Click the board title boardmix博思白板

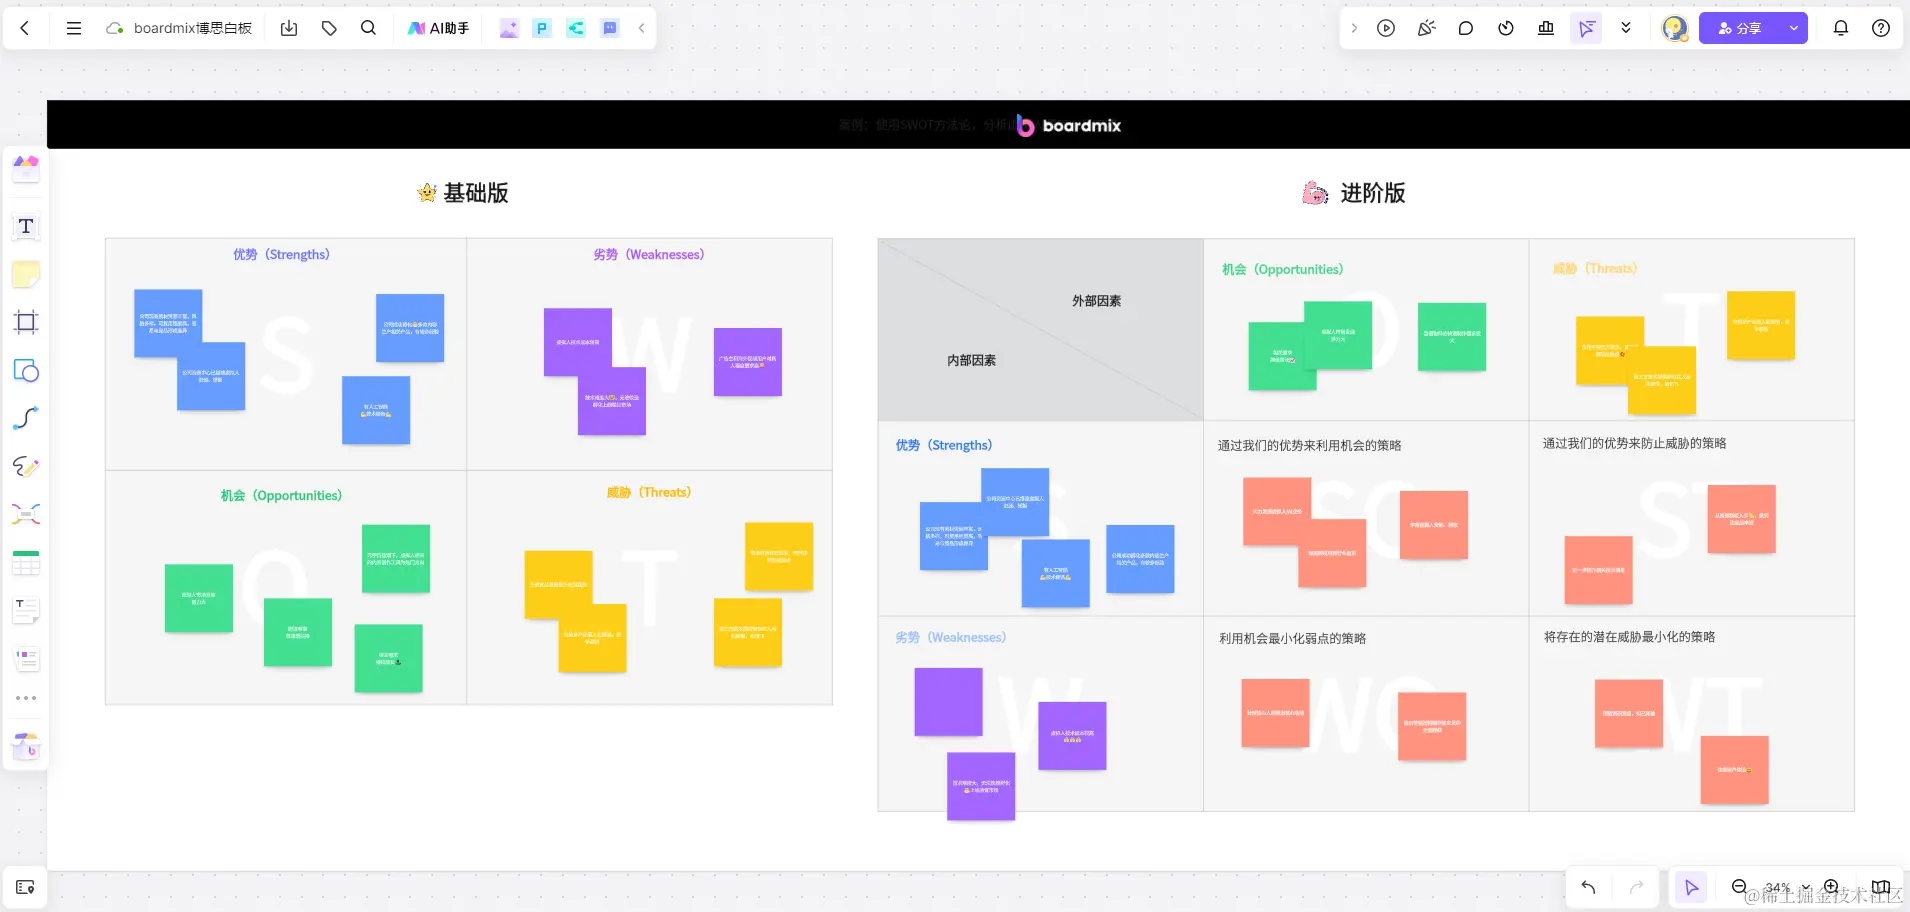point(193,28)
